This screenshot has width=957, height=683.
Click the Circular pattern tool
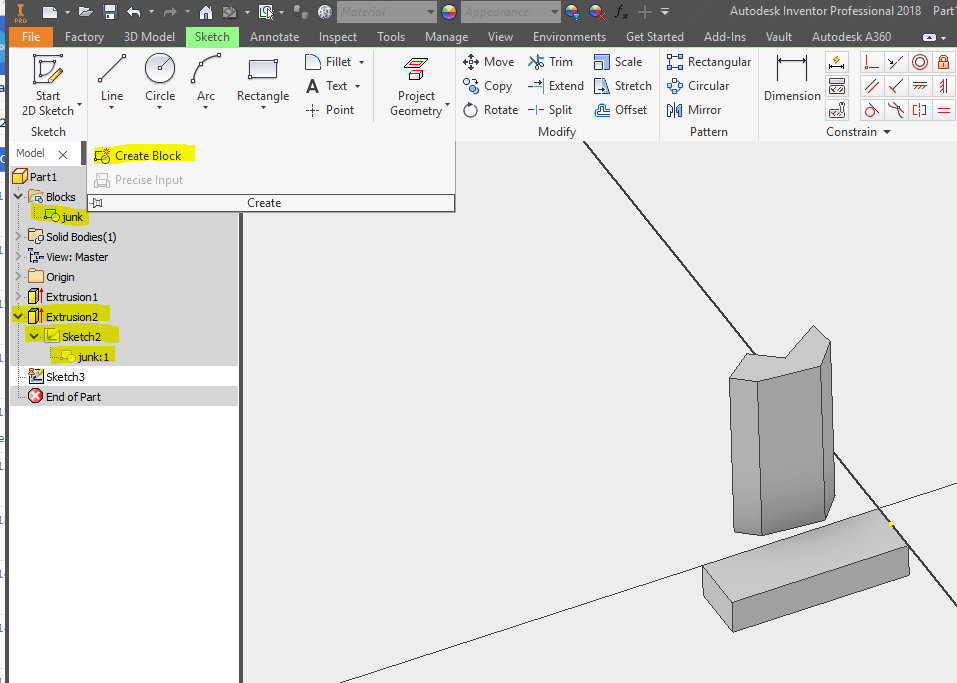pyautogui.click(x=698, y=86)
